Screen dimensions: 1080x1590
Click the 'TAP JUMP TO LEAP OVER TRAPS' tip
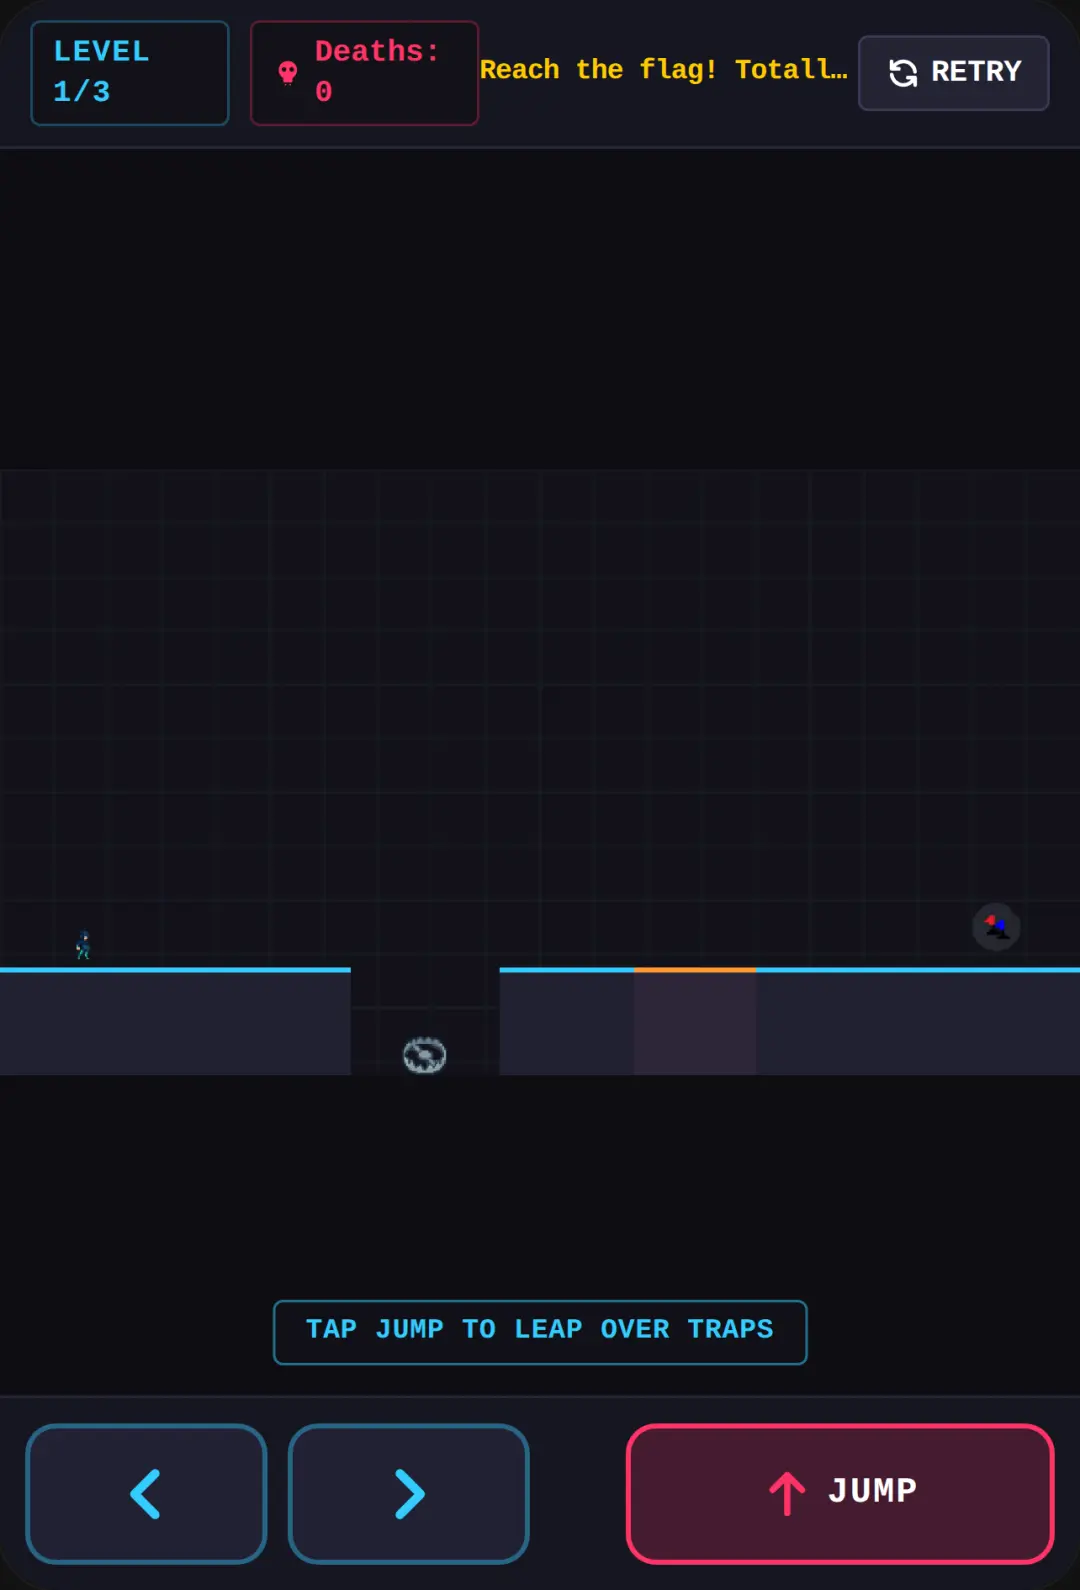(540, 1331)
